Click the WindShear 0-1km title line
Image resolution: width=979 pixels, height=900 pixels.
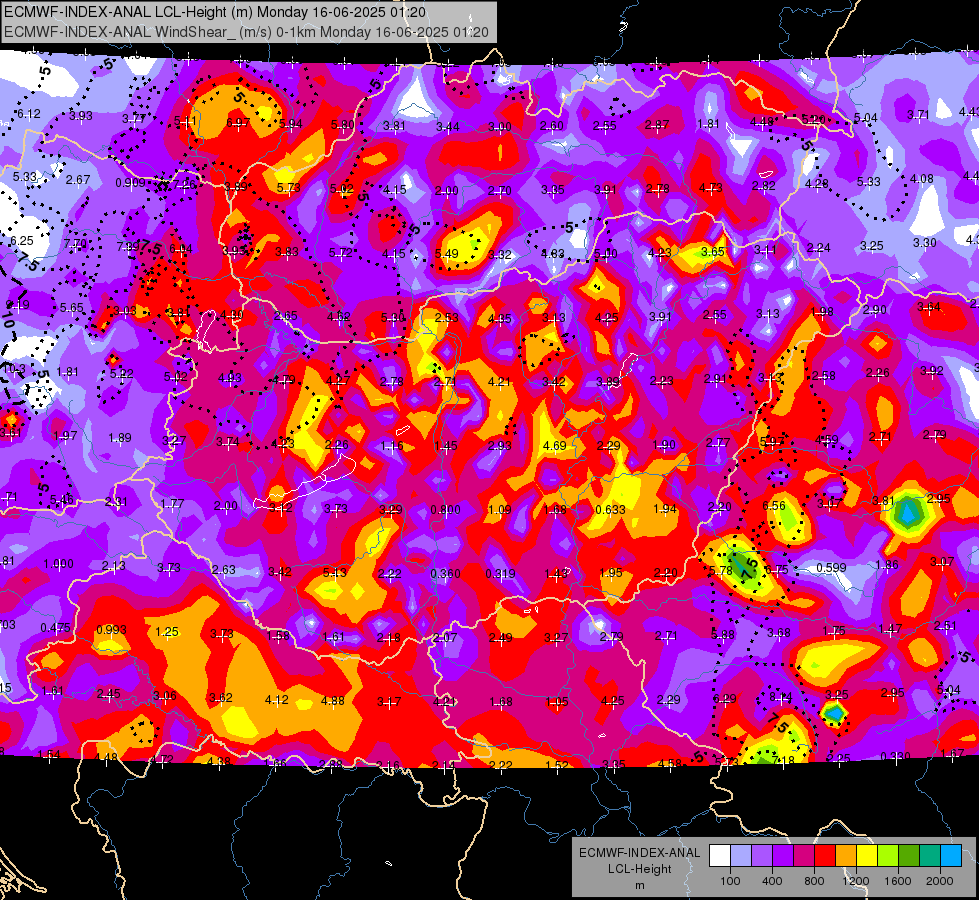pos(247,31)
